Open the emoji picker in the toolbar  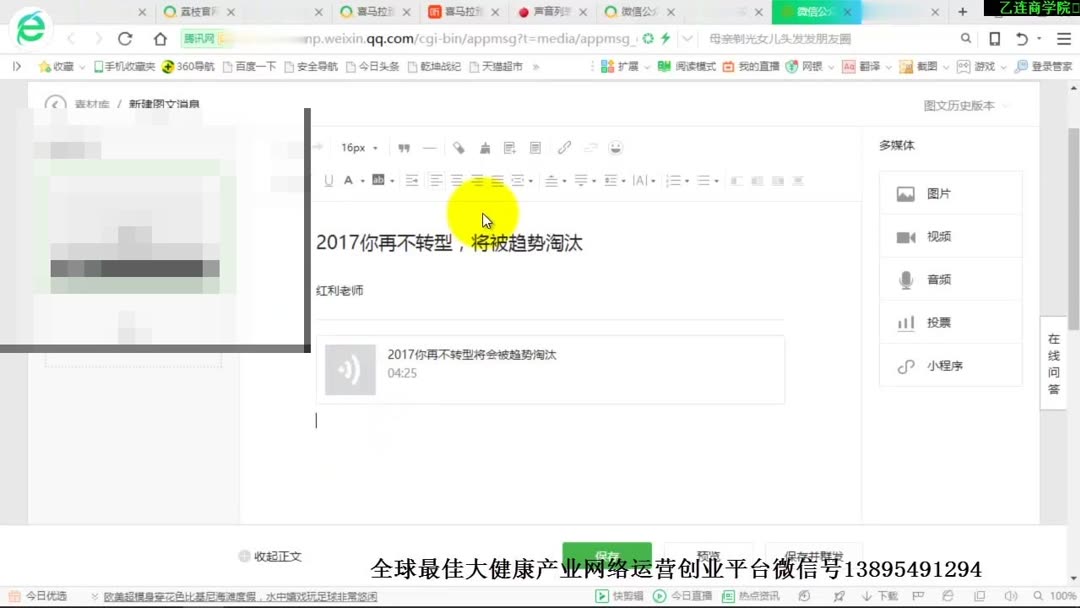[x=617, y=147]
